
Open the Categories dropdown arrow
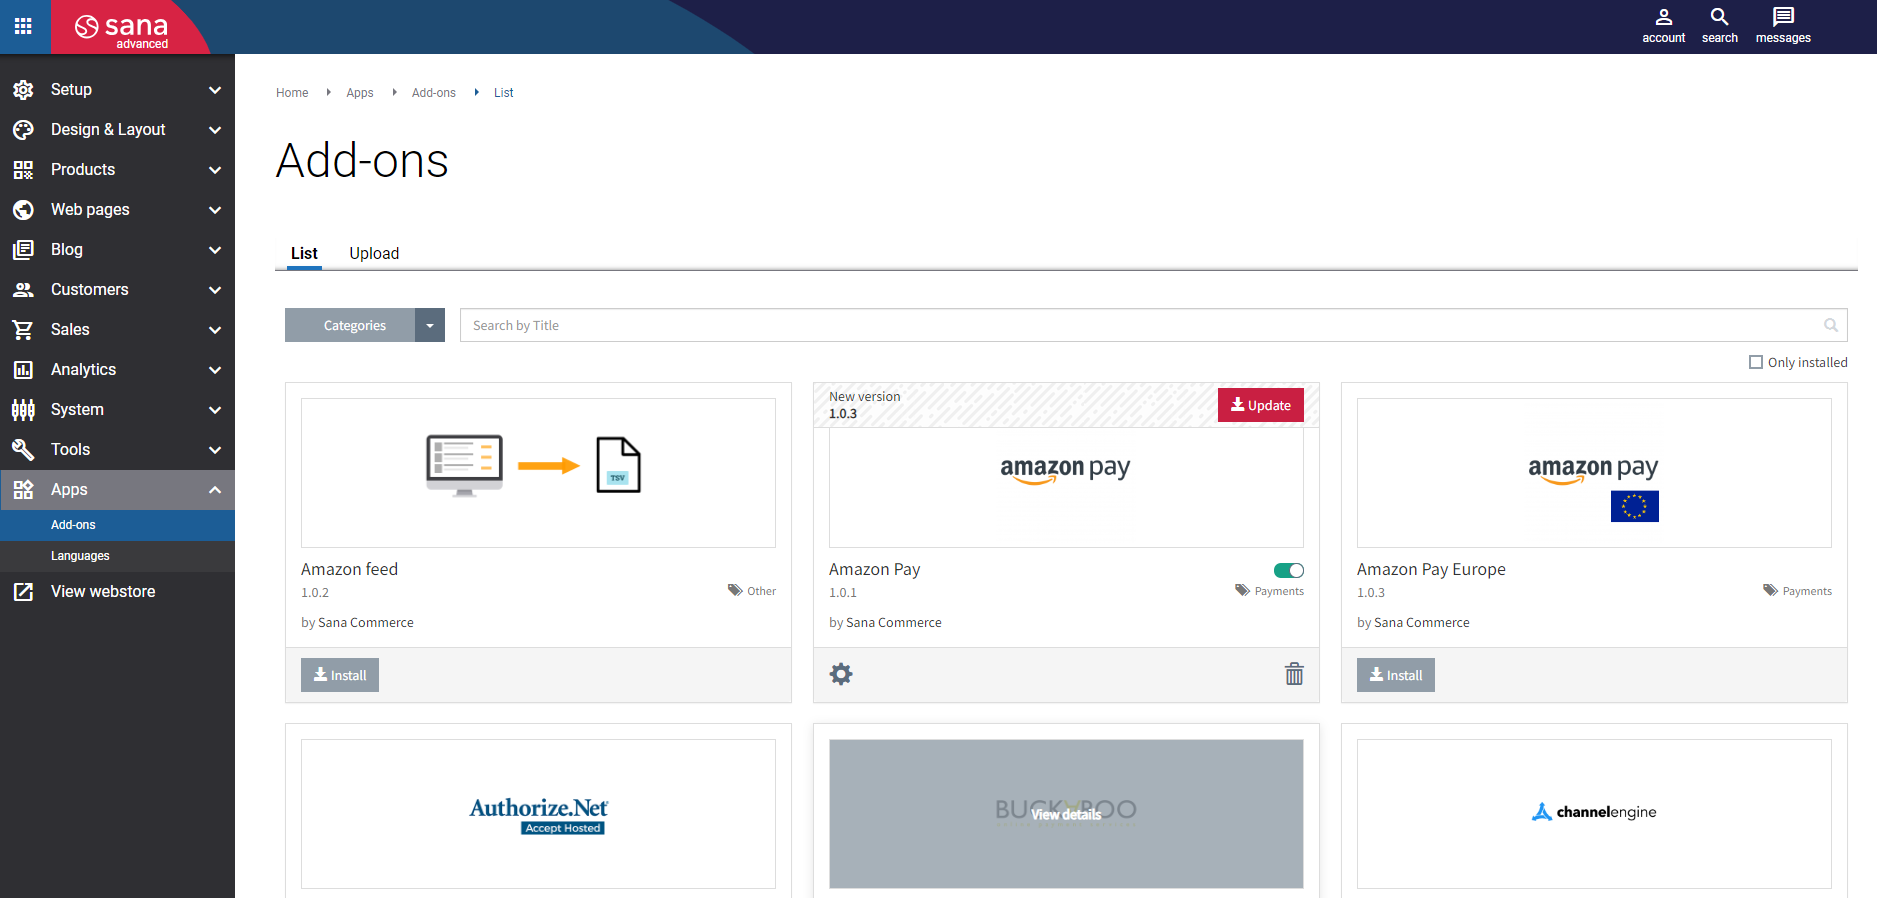pos(430,325)
